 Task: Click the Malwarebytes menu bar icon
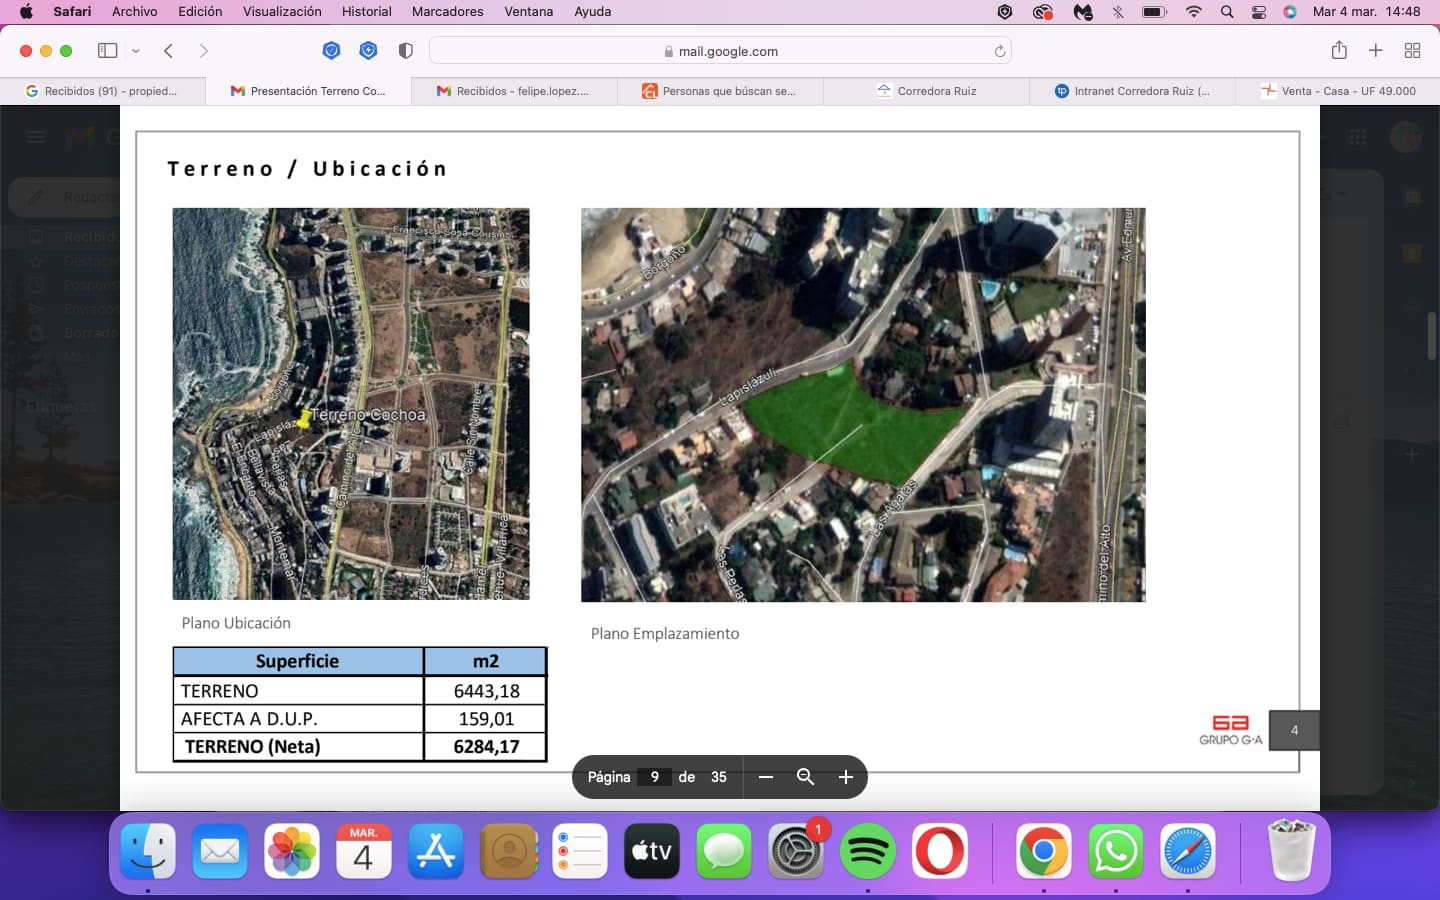tap(1083, 12)
